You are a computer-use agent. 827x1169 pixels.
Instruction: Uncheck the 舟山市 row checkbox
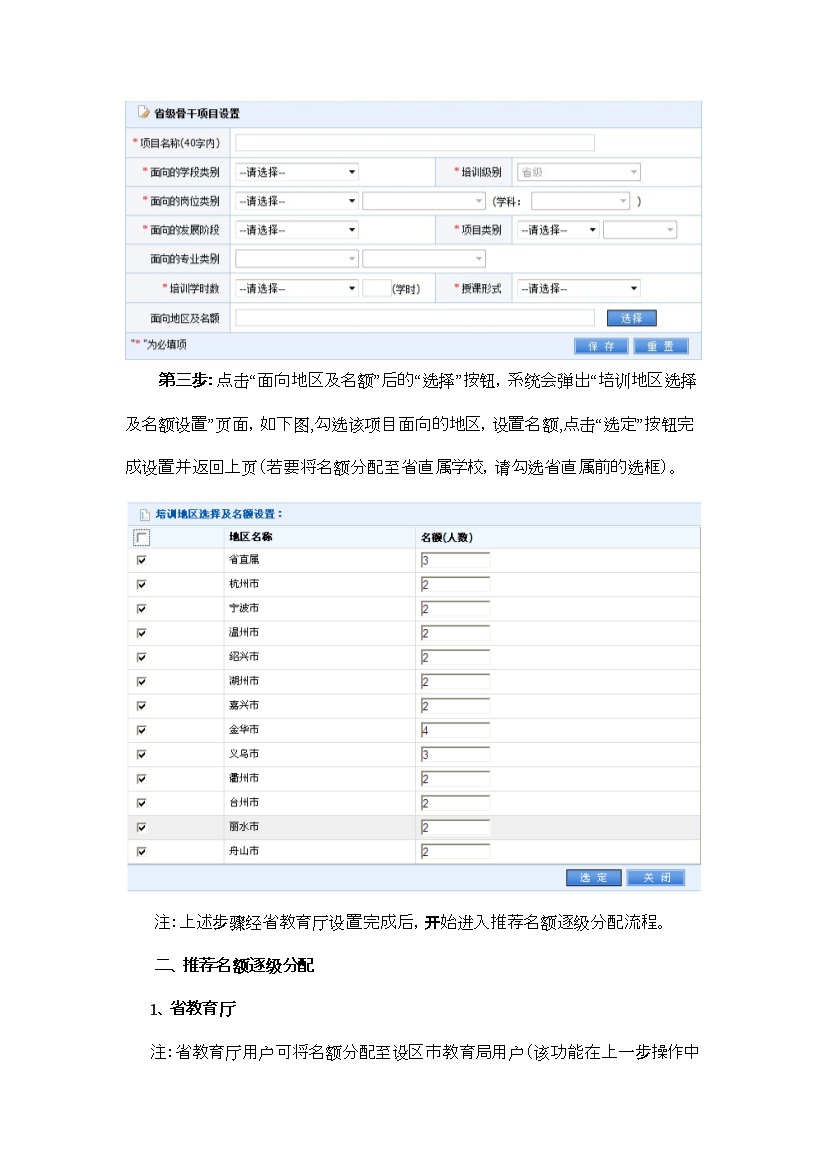click(141, 852)
